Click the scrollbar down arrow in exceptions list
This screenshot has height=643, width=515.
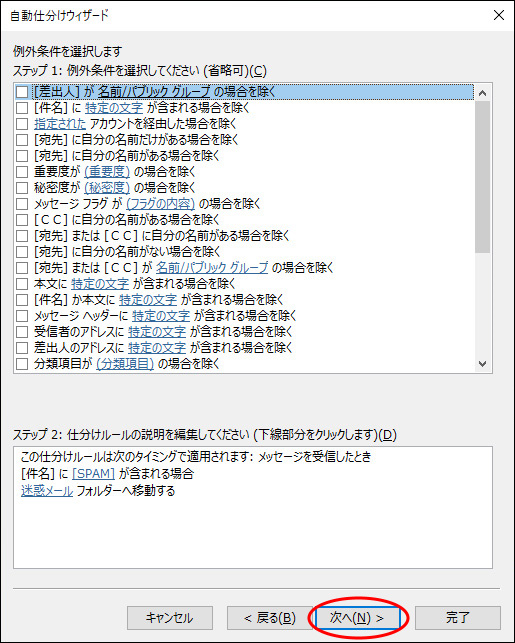pos(483,364)
